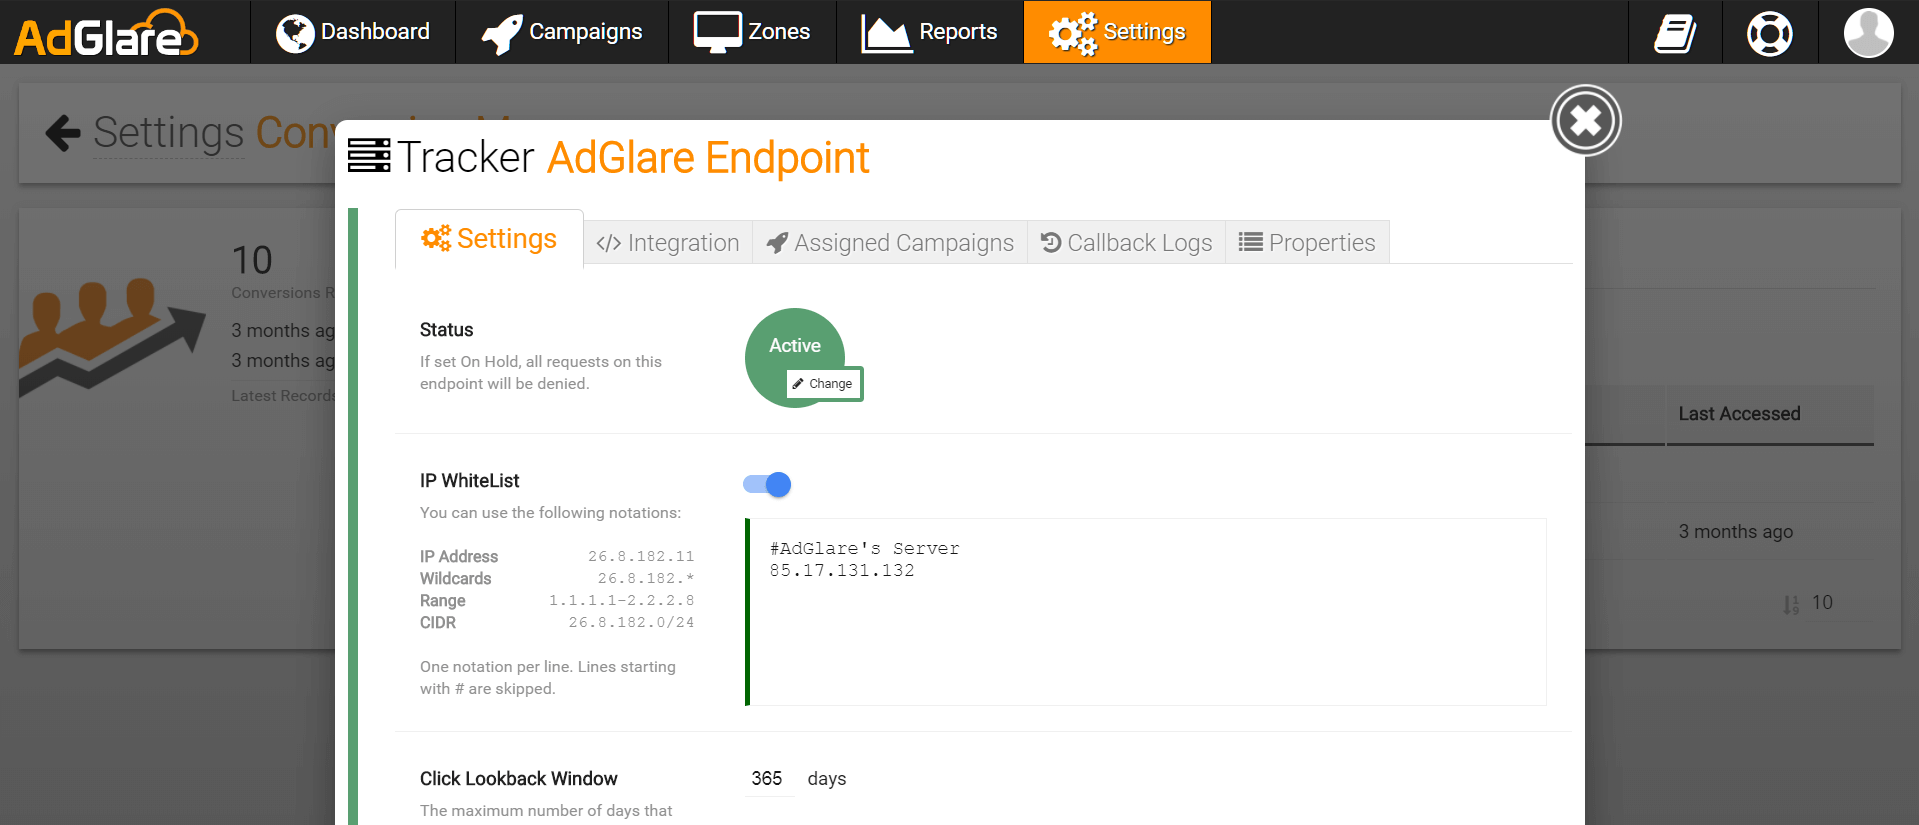Open the user profile avatar
This screenshot has height=825, width=1919.
(1868, 33)
